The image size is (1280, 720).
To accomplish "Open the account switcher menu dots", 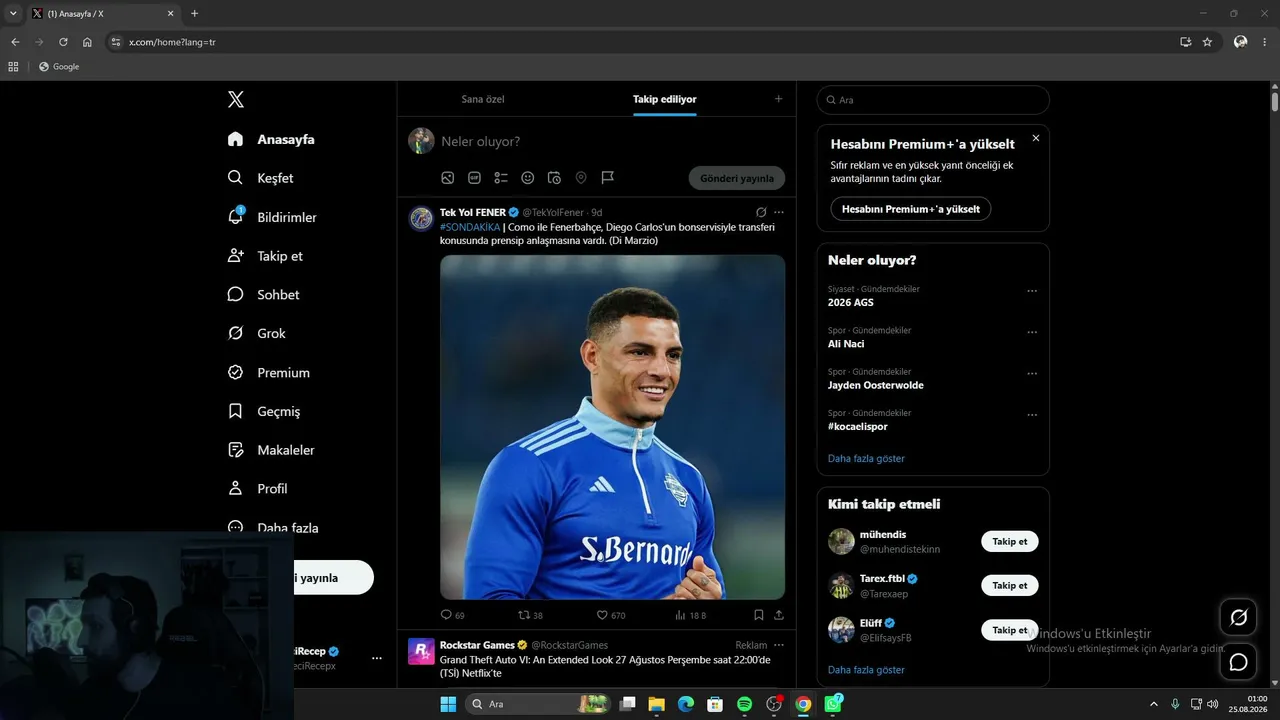I will (x=377, y=658).
